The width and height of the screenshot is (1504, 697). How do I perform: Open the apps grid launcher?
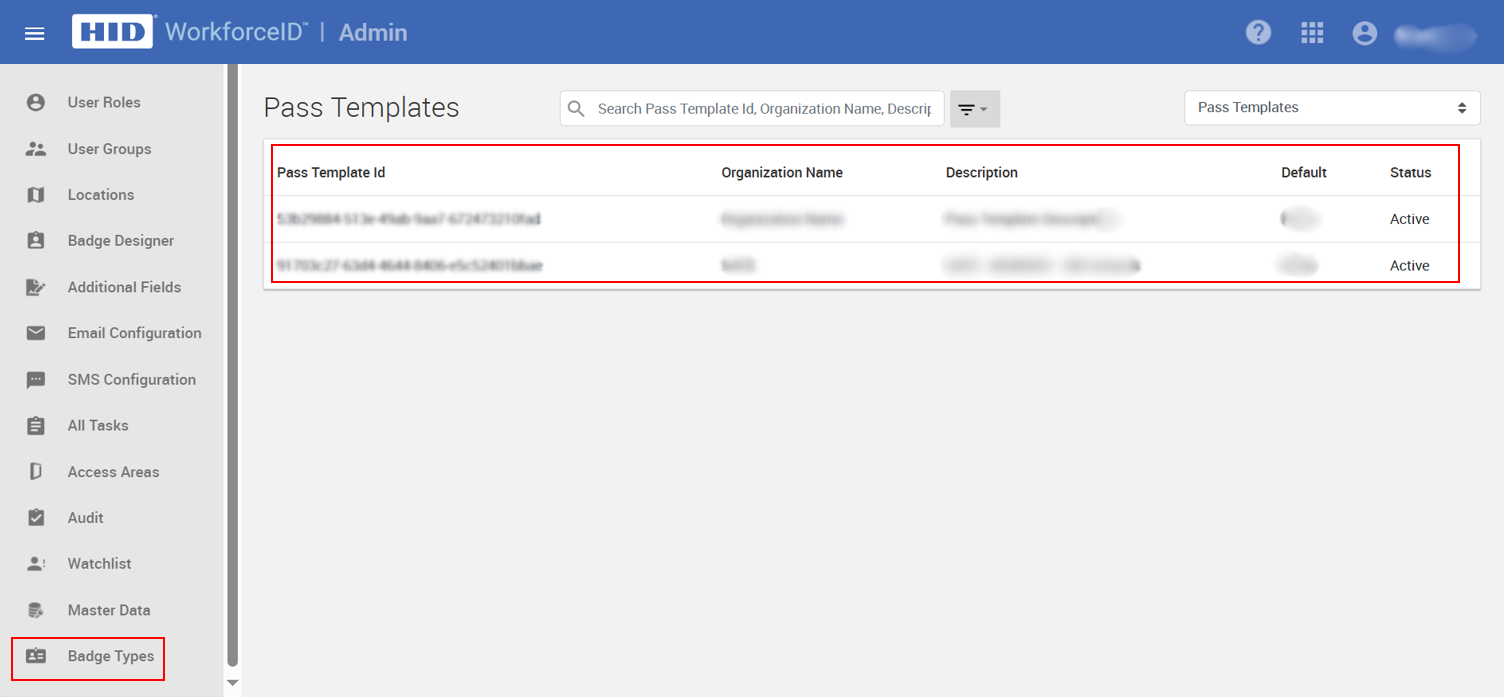(x=1312, y=33)
